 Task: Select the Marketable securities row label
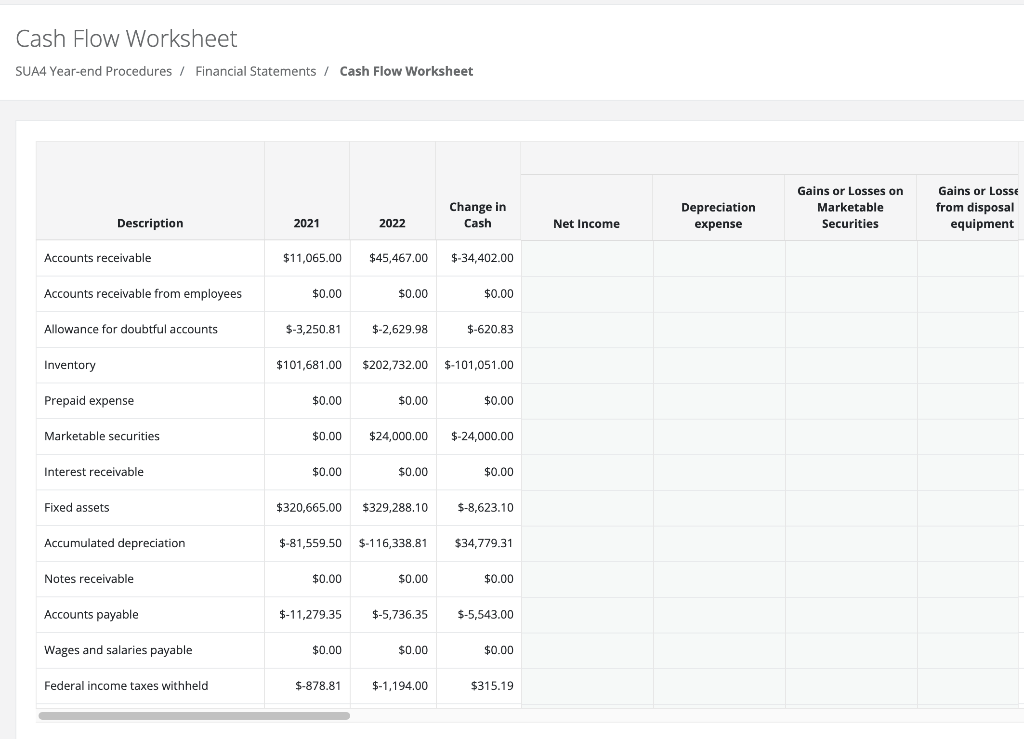pos(101,436)
